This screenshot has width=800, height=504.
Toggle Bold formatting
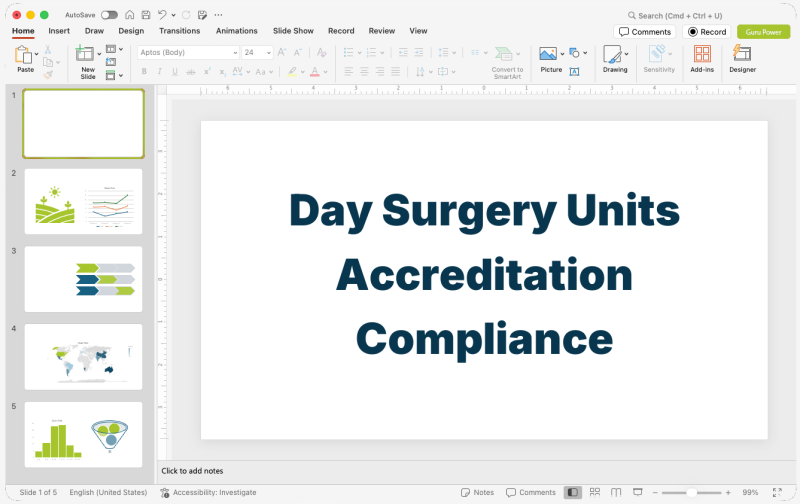pos(144,71)
